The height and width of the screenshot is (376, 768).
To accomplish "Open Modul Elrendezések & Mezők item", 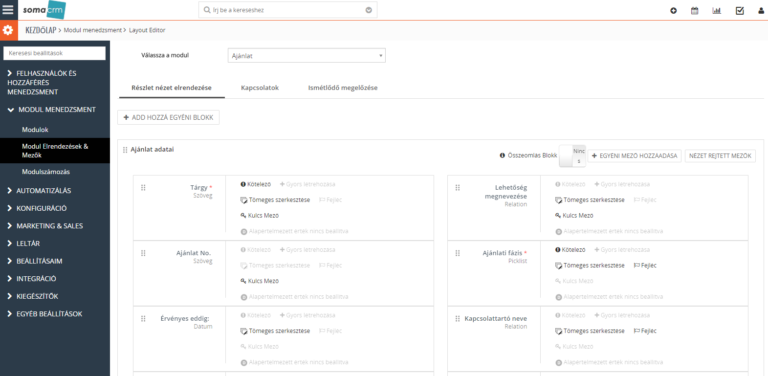I will point(55,151).
